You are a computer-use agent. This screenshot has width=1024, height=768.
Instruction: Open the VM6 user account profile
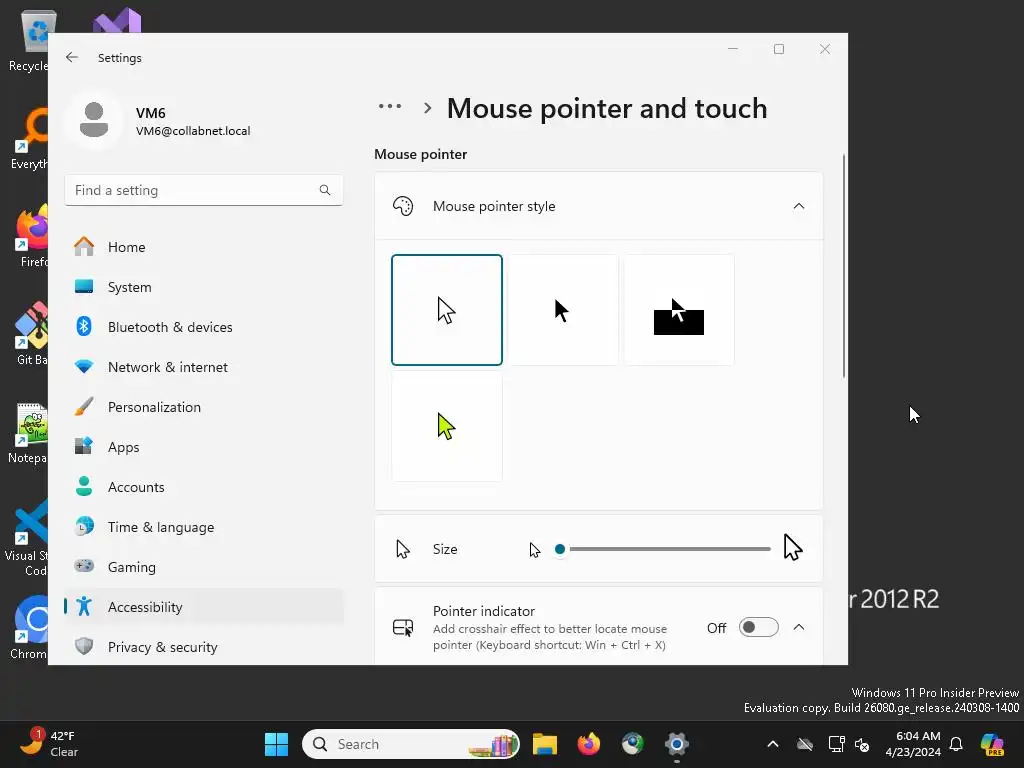pyautogui.click(x=158, y=121)
